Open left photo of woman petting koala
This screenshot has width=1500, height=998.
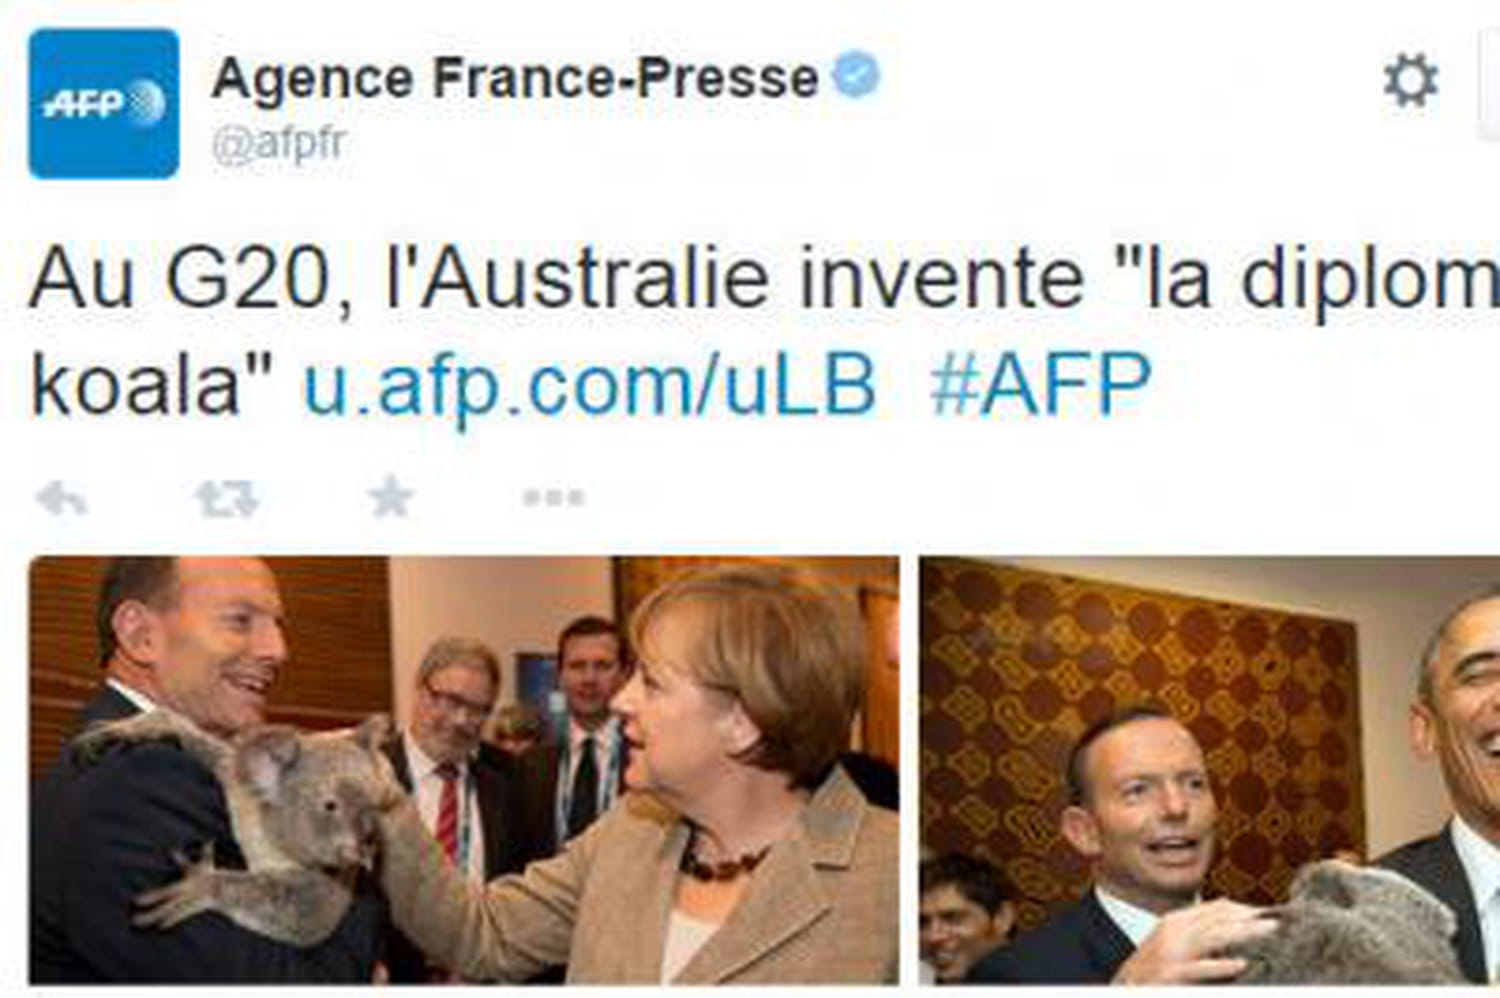pos(464,770)
